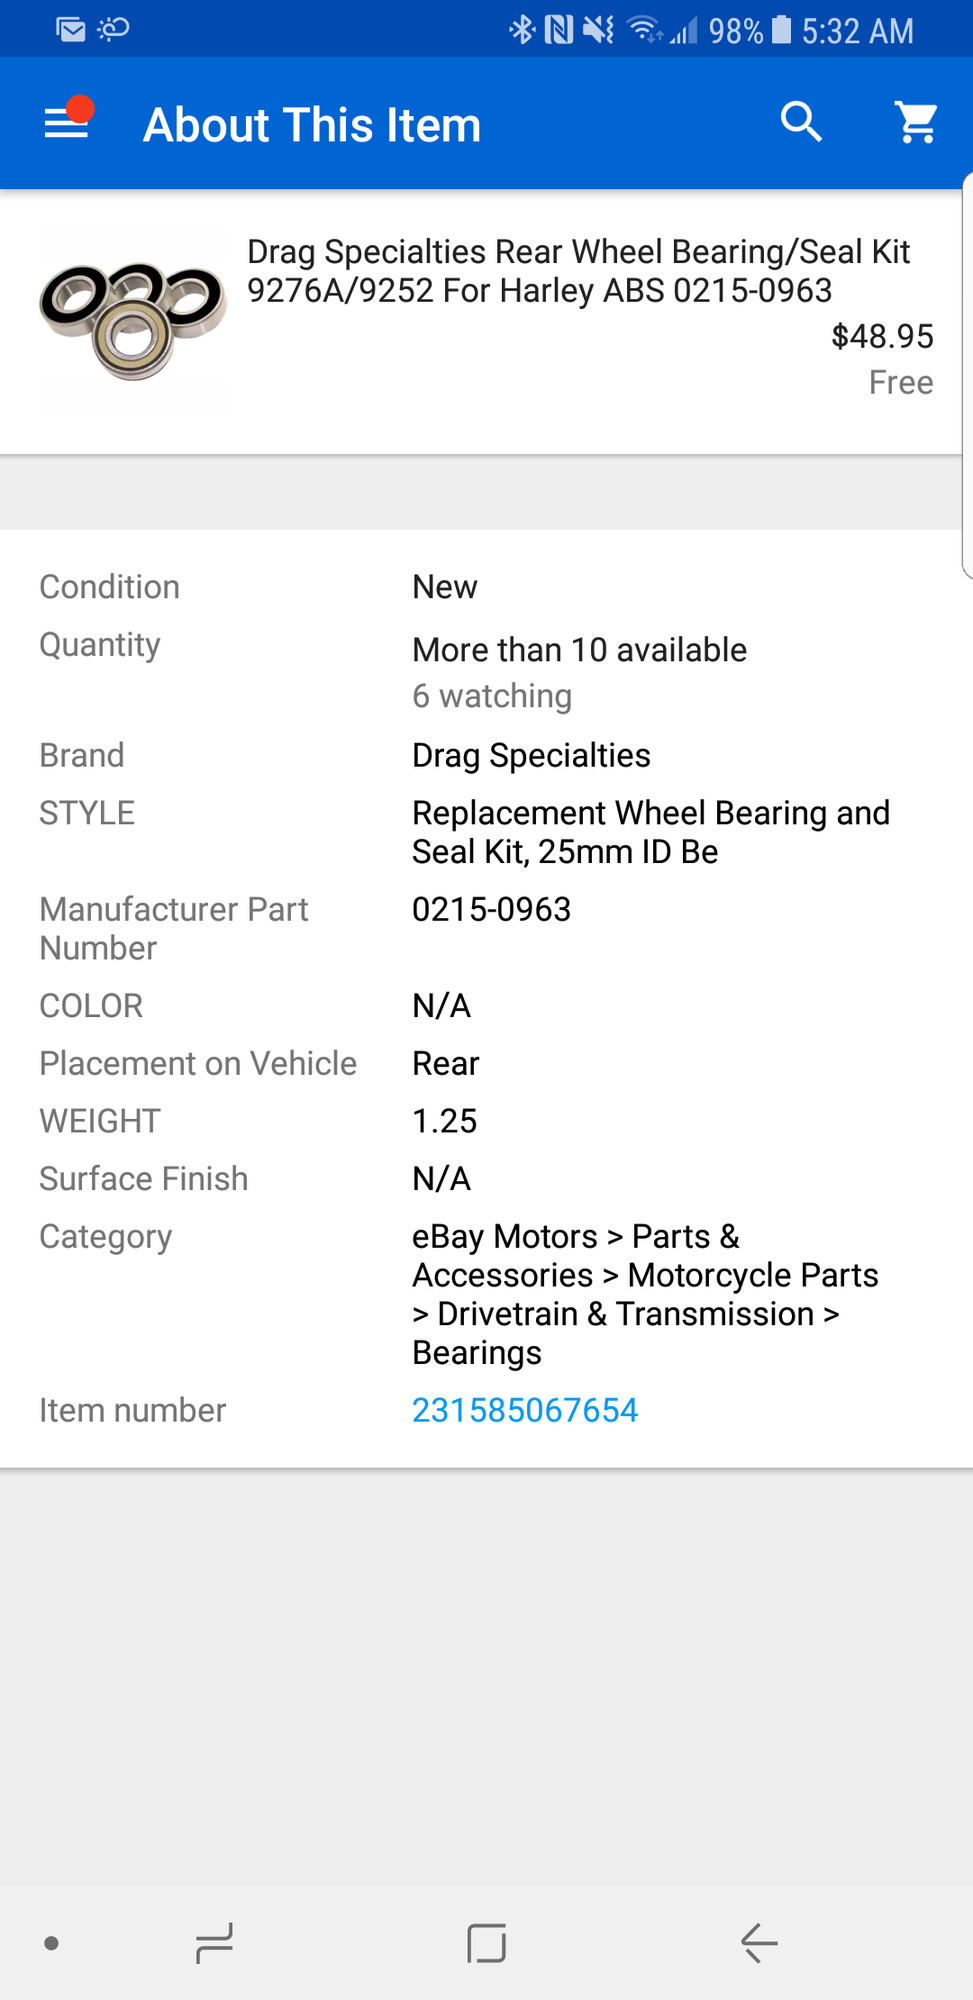Tap the search magnifier icon
The height and width of the screenshot is (2000, 973).
[801, 123]
